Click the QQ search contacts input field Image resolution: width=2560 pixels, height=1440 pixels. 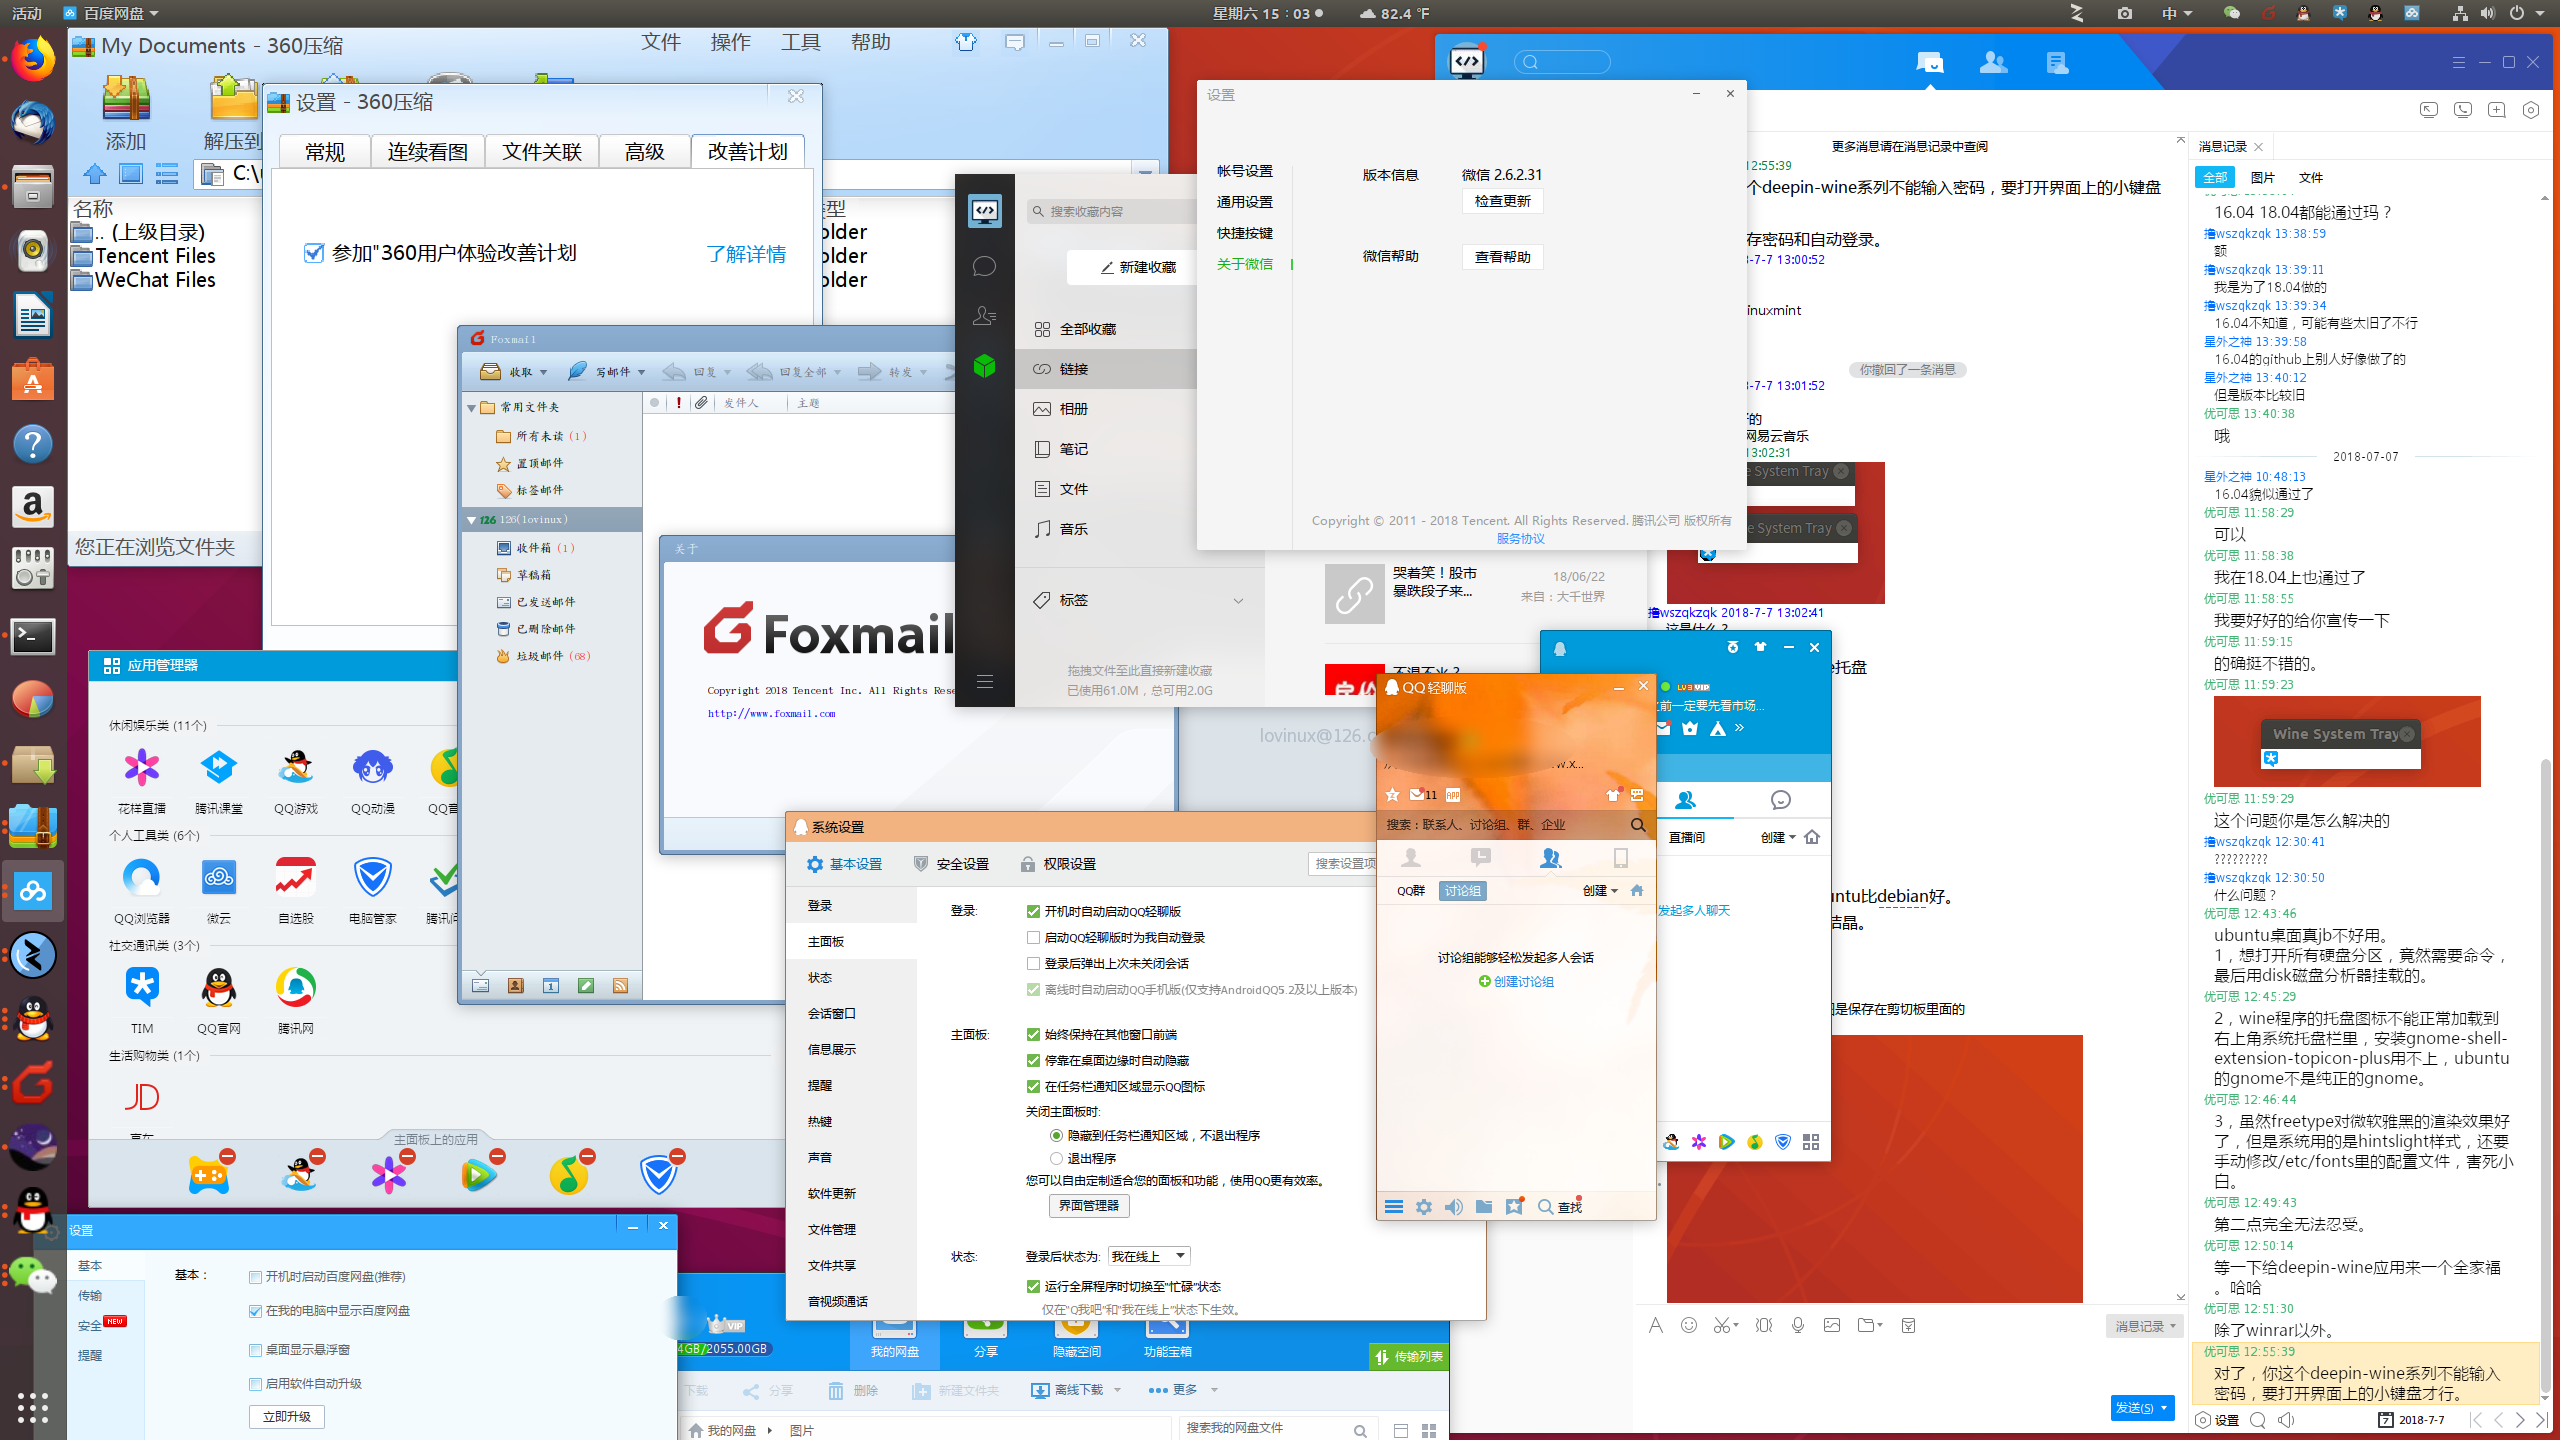tap(1500, 825)
